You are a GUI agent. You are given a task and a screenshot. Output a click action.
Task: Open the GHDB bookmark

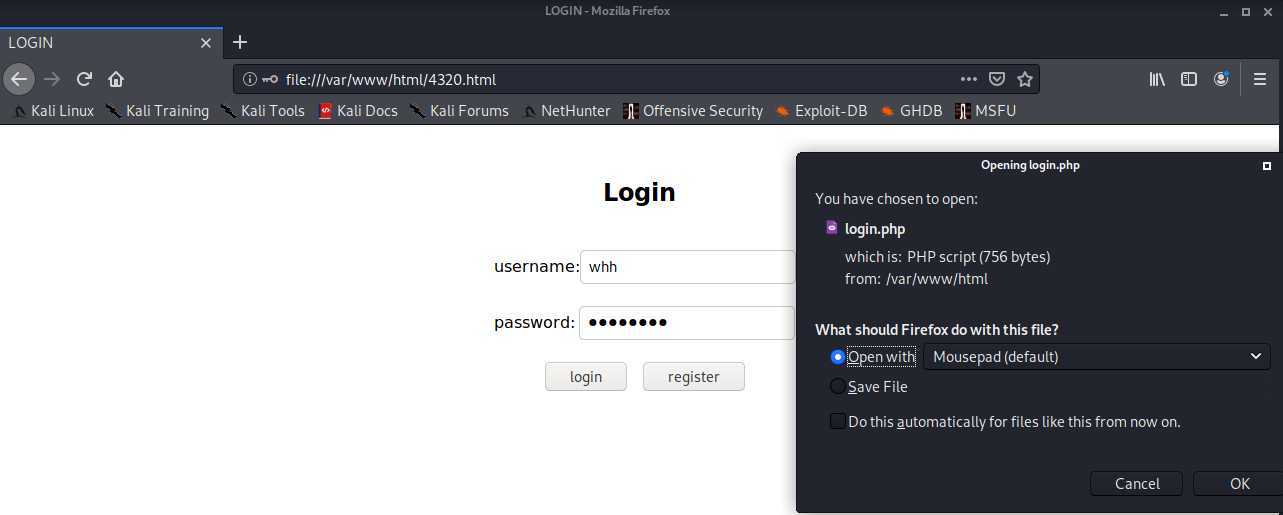click(911, 111)
